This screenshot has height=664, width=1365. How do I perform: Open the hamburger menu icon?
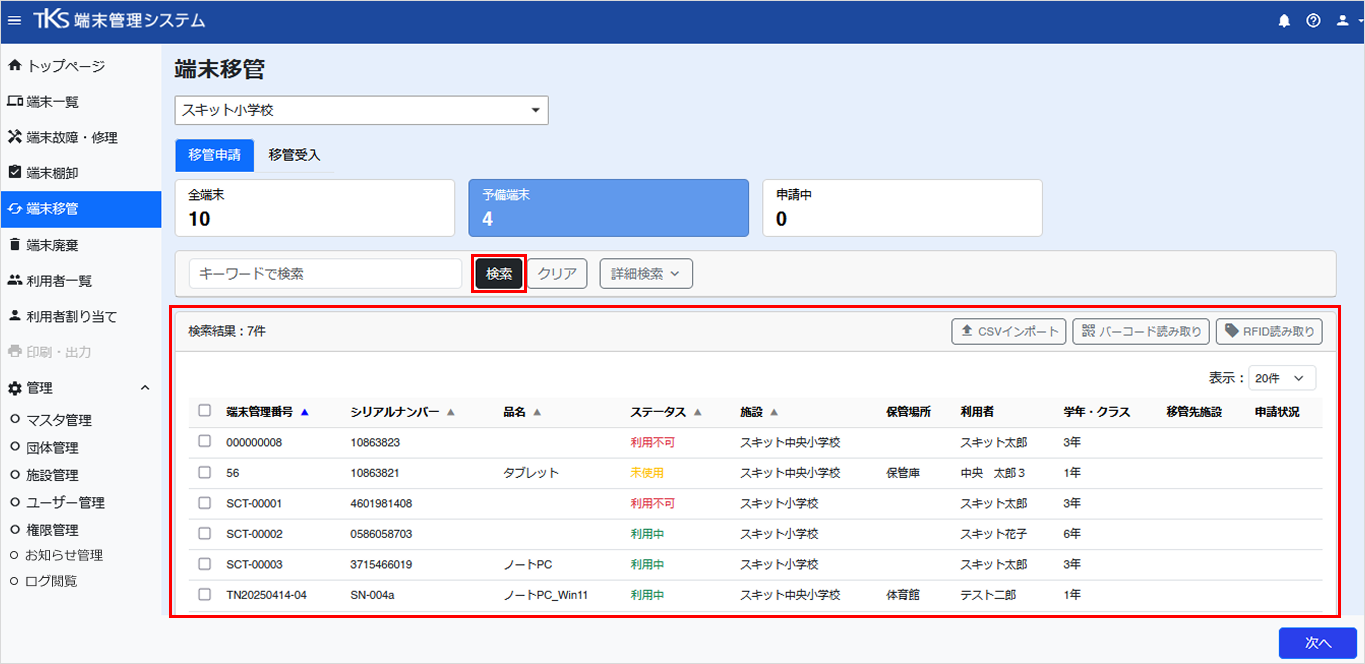click(x=14, y=21)
